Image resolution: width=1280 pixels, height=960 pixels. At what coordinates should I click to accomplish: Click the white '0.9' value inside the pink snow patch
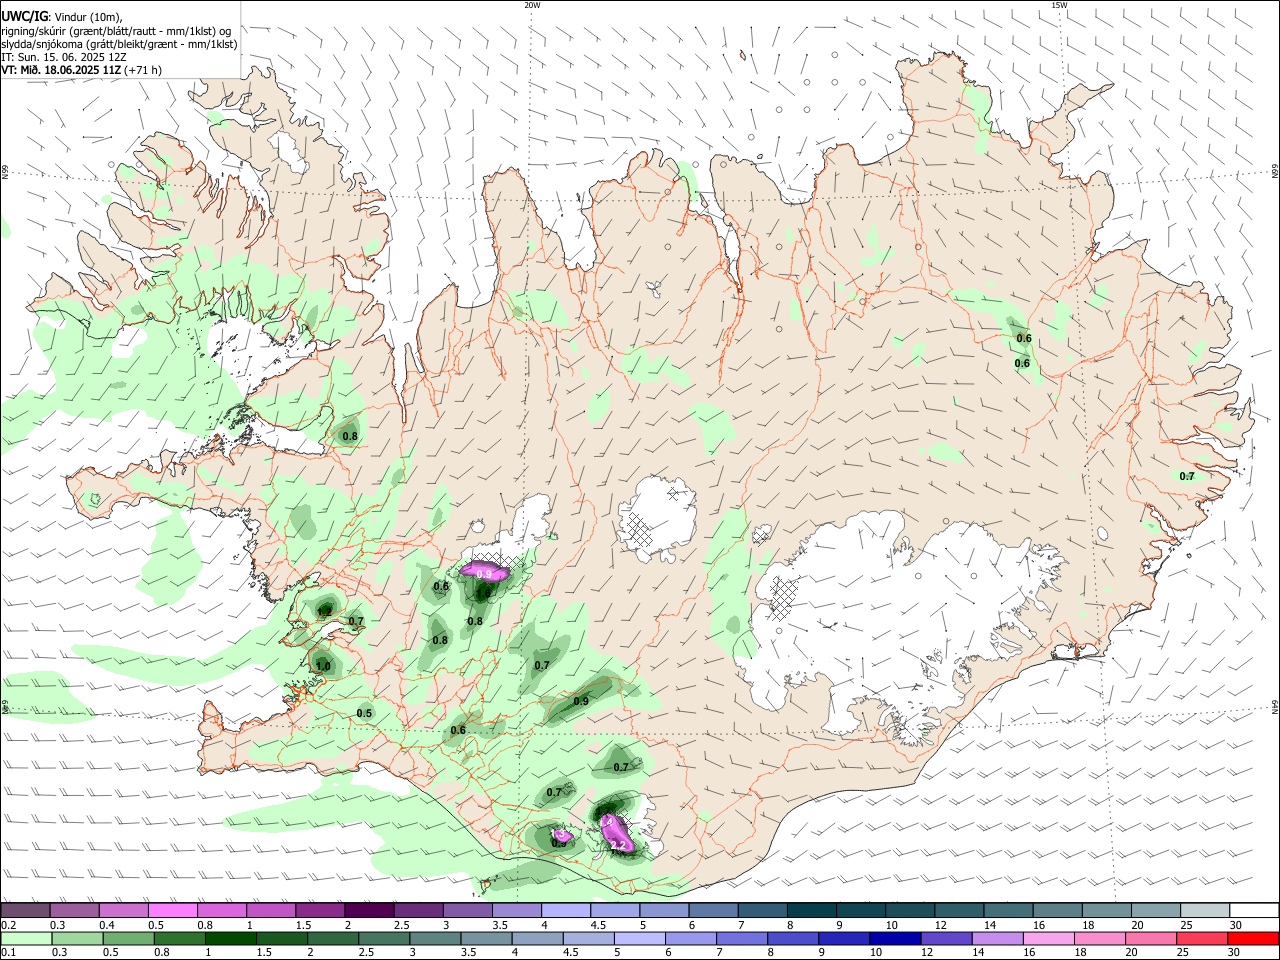[484, 574]
